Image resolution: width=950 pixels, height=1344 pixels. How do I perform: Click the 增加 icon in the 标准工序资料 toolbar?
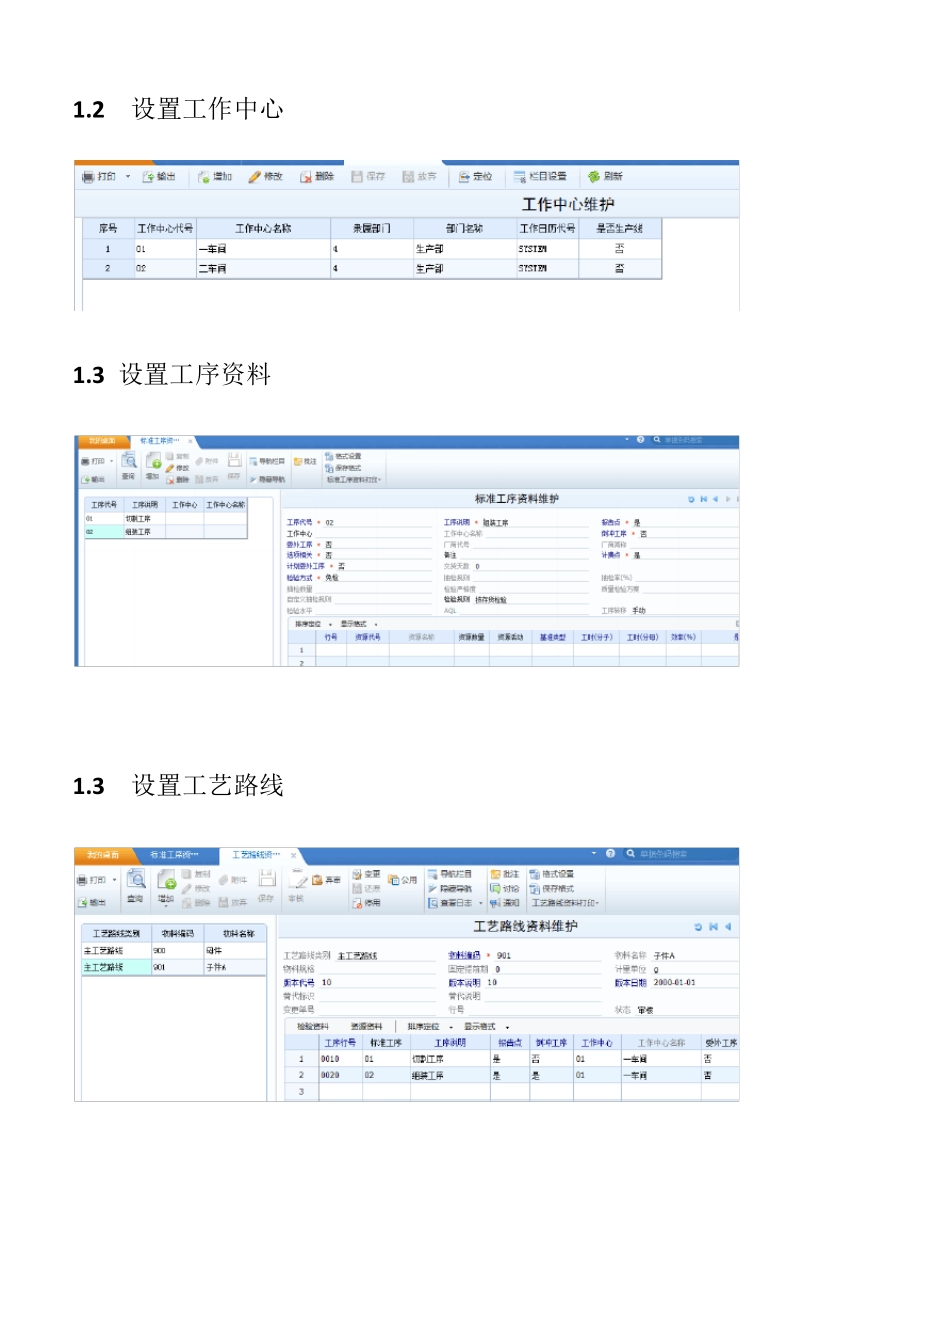(153, 466)
